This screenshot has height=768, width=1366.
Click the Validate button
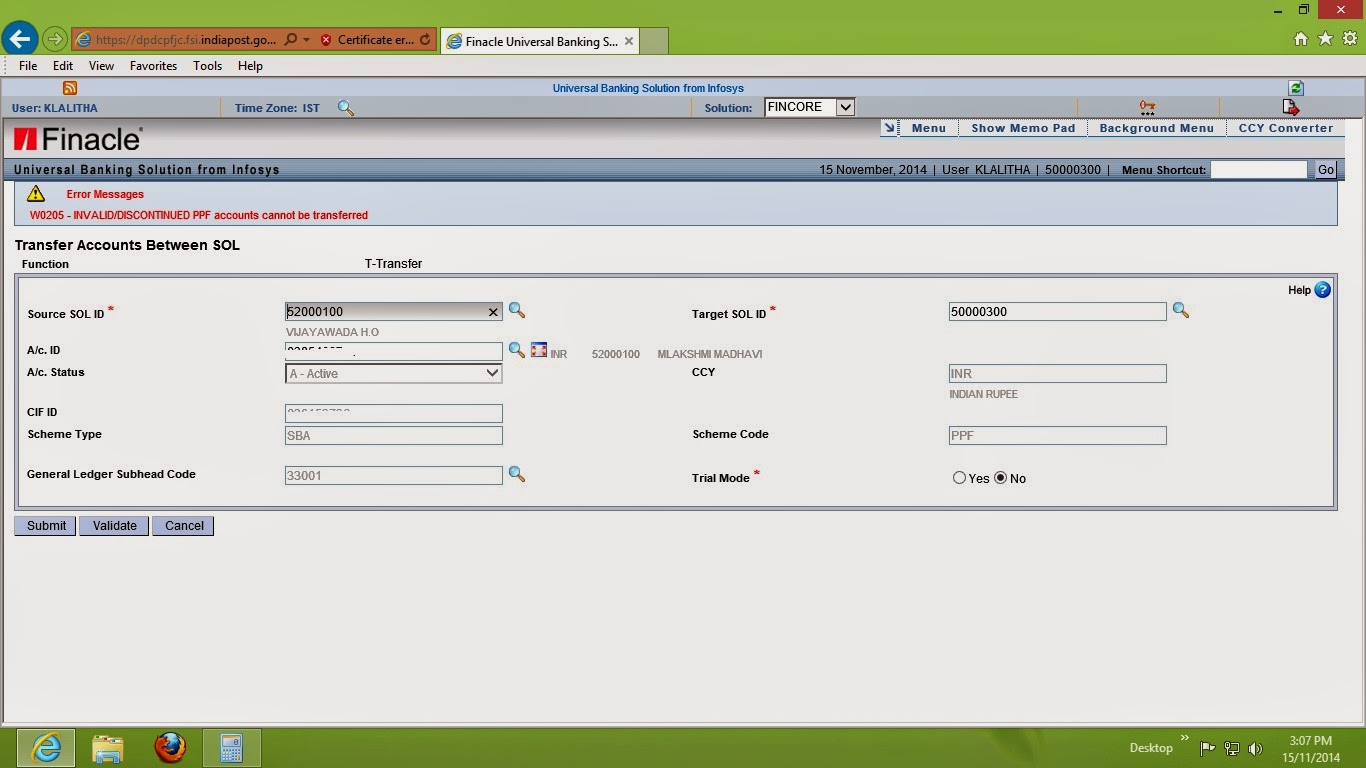(114, 526)
